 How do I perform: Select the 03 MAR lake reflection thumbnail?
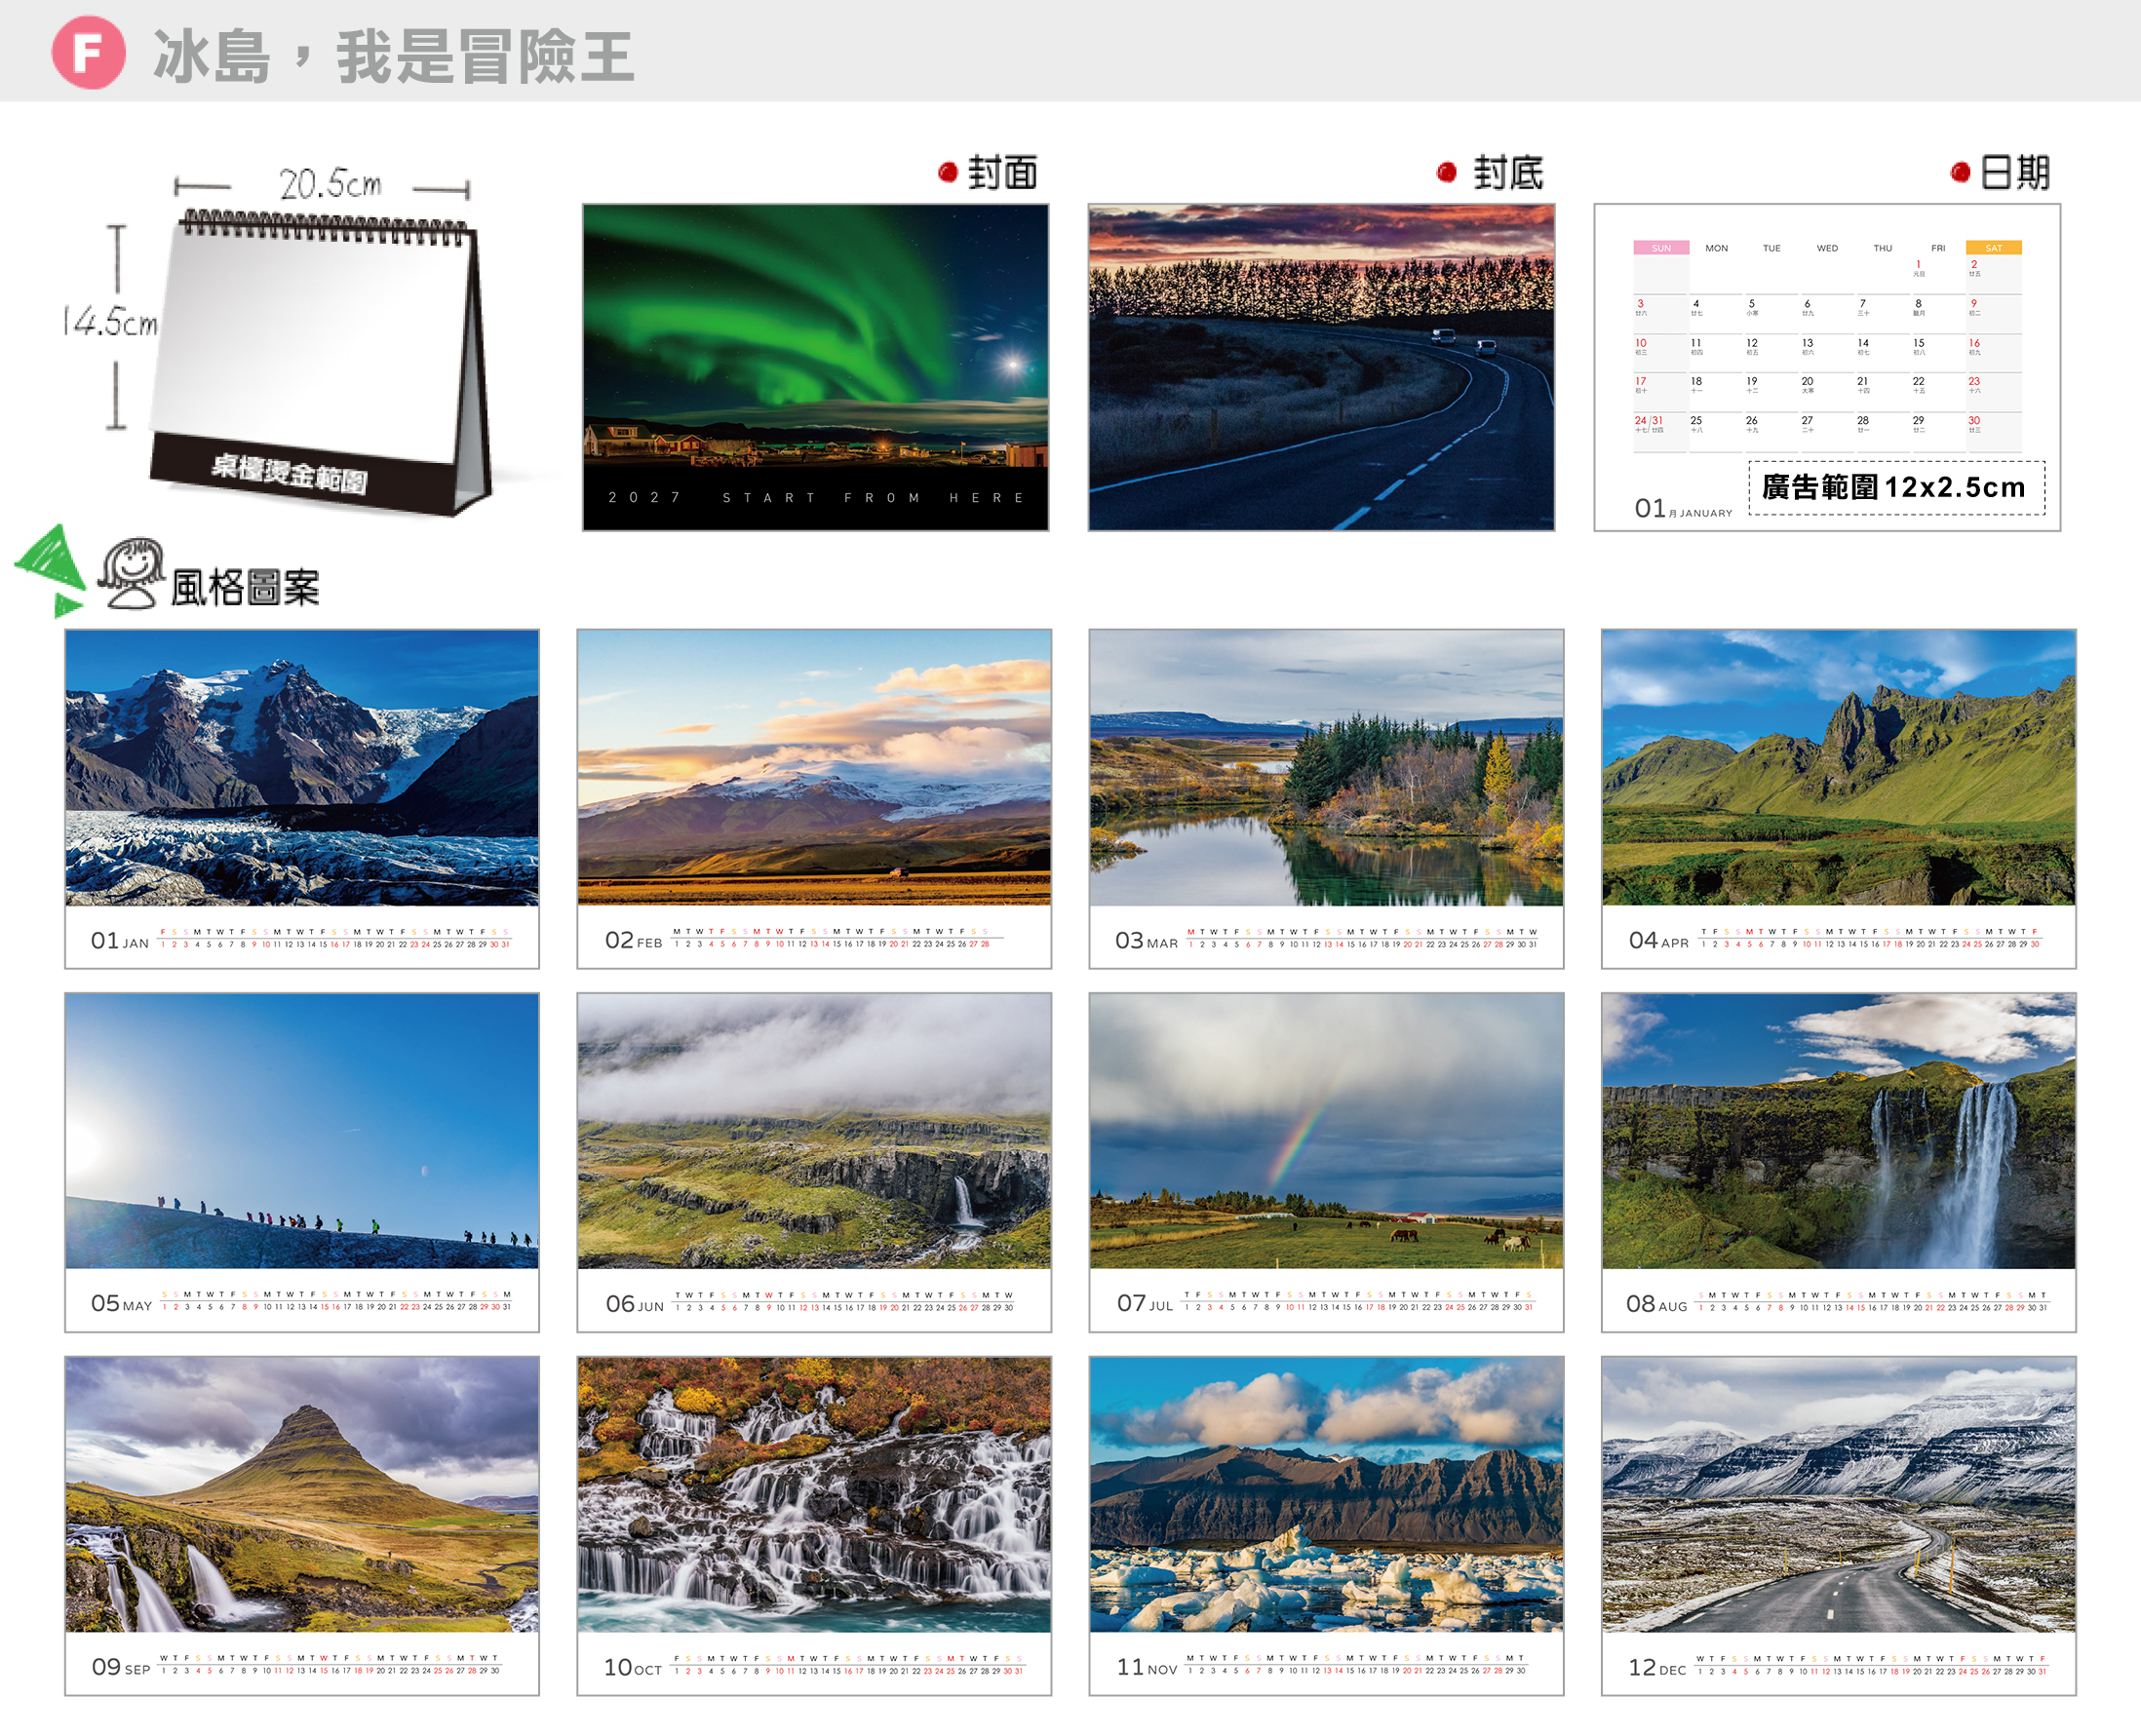click(1326, 798)
